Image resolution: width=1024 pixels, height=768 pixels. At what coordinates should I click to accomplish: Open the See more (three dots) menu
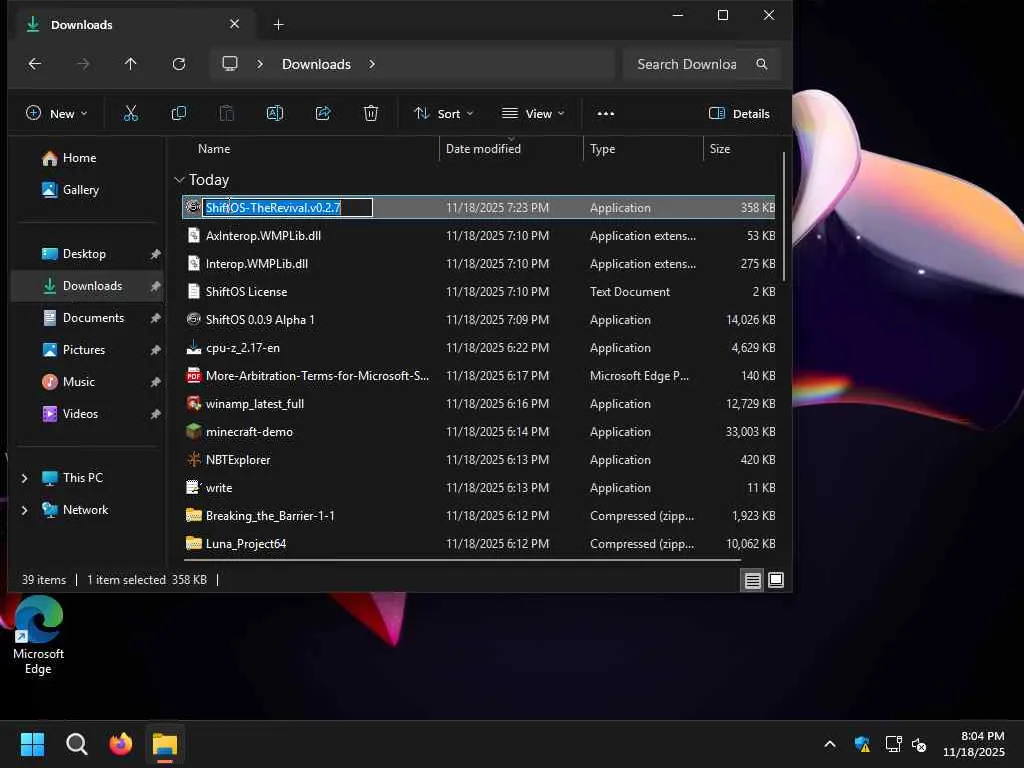pos(605,114)
